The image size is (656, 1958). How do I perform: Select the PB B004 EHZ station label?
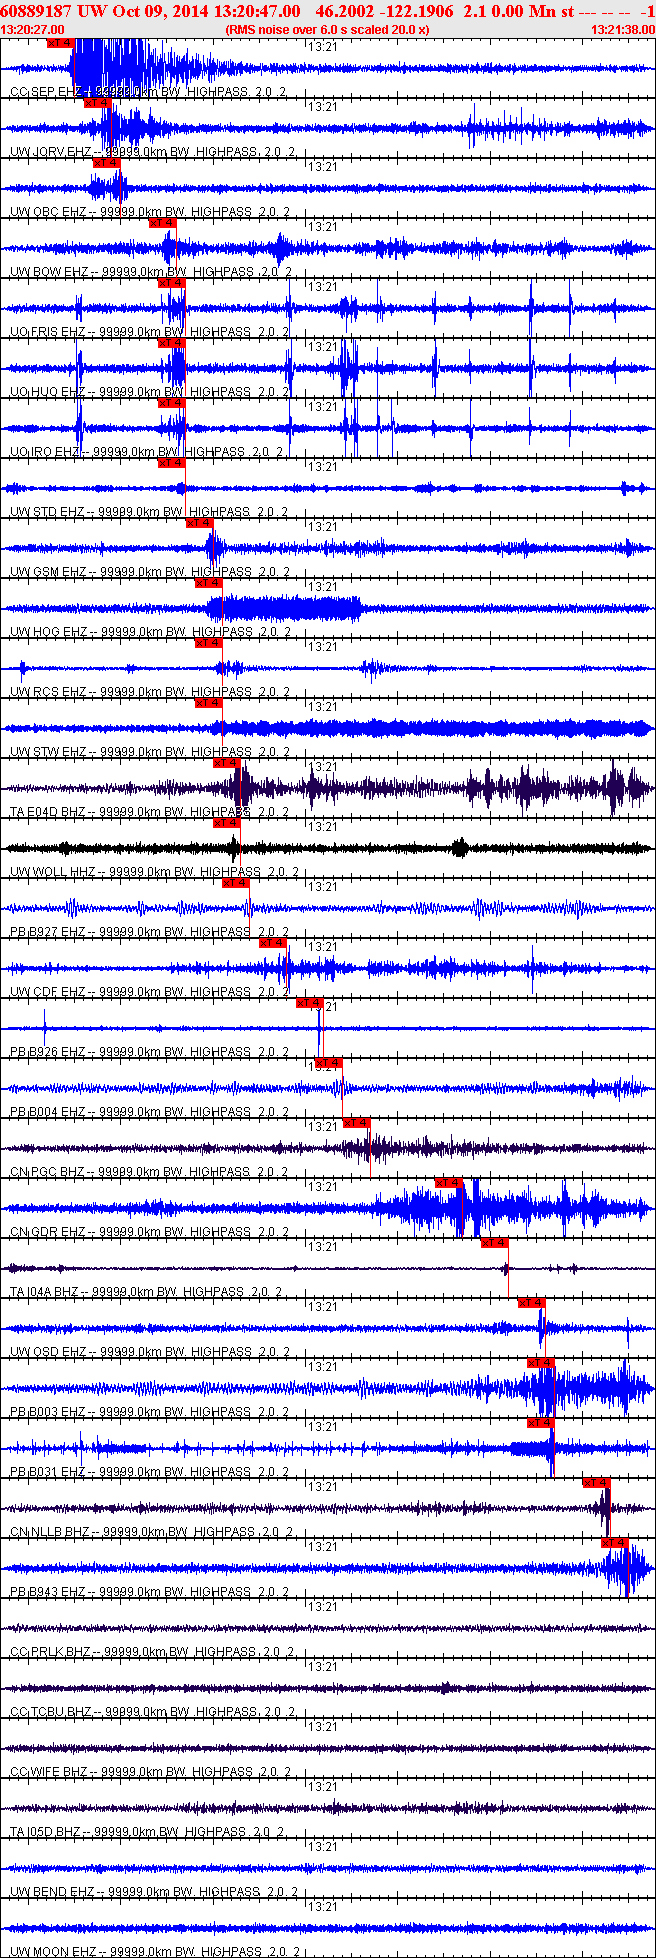(48, 1112)
